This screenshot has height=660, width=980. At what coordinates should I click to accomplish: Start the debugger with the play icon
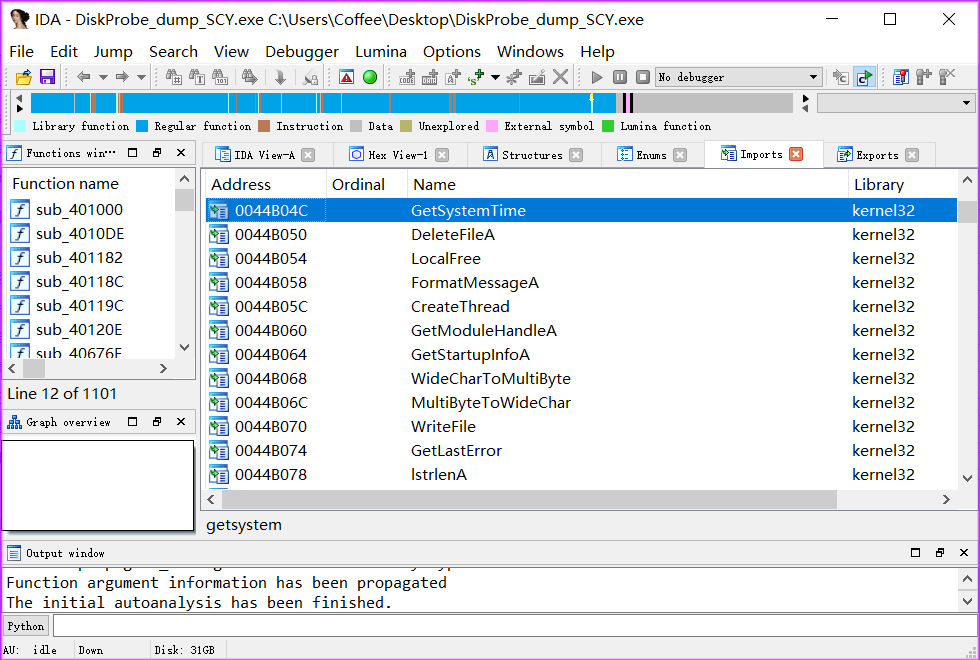pyautogui.click(x=597, y=77)
